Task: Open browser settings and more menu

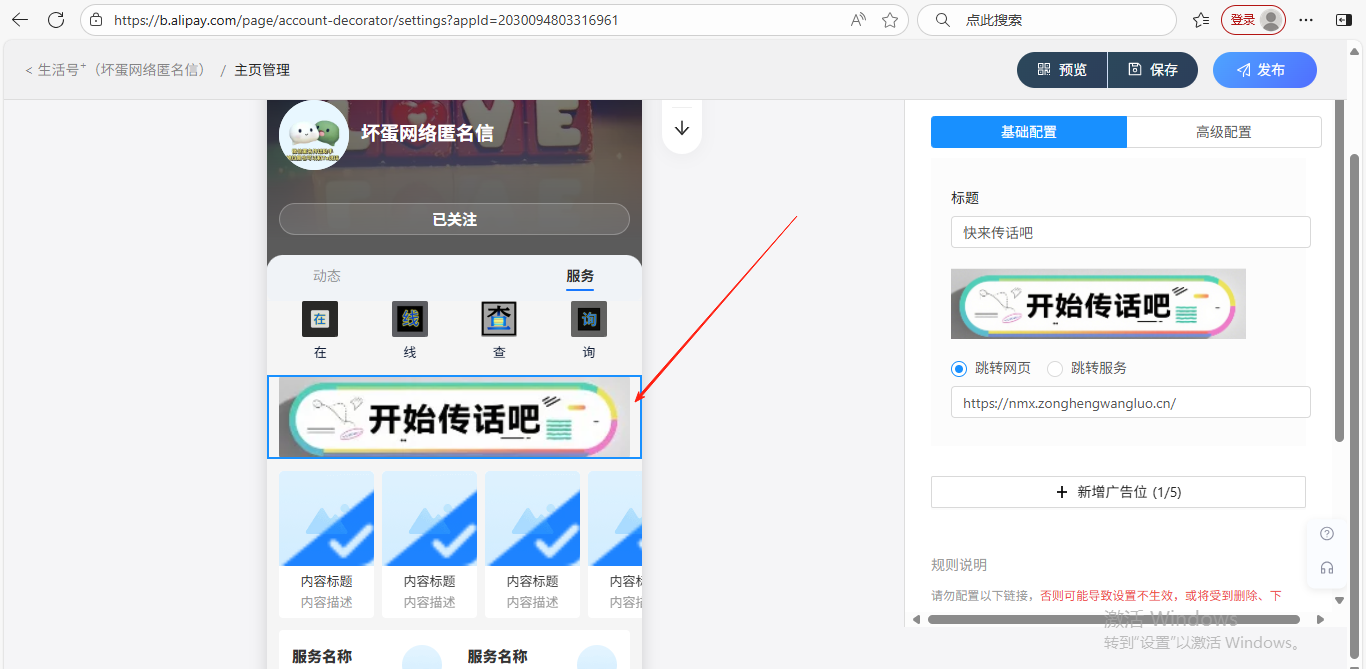Action: pos(1306,20)
